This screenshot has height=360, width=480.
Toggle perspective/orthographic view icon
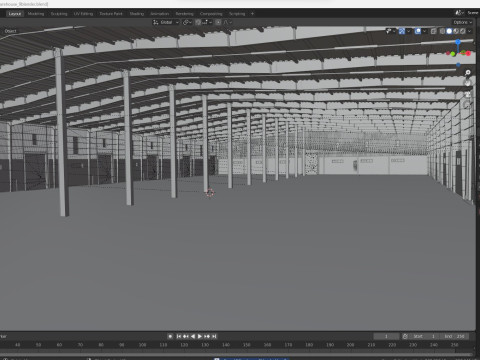[x=468, y=105]
